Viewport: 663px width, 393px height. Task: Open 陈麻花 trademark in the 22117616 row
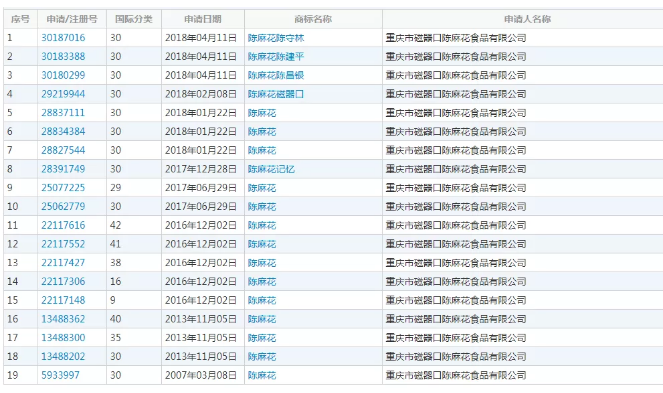(262, 225)
